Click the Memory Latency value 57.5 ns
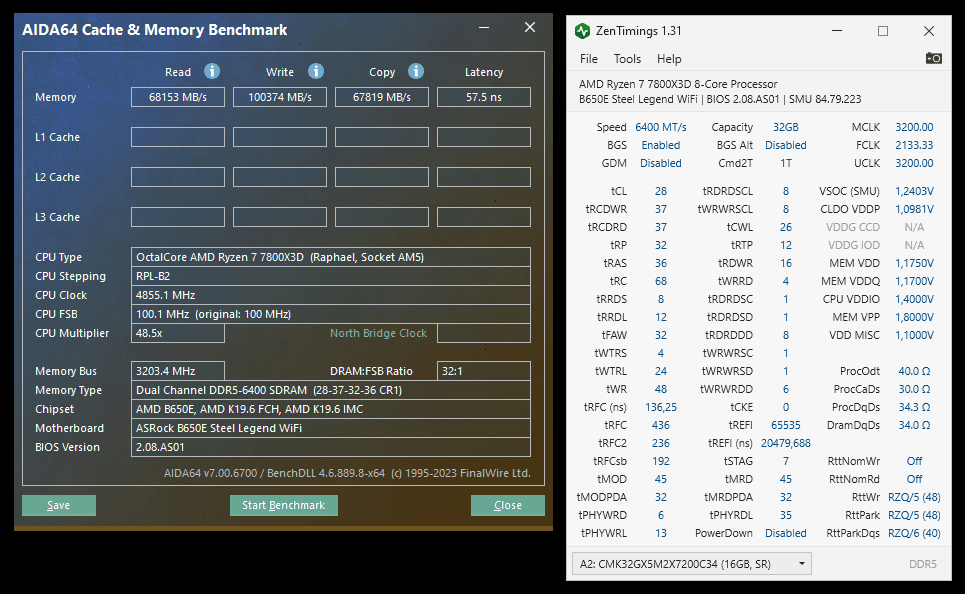This screenshot has width=965, height=594. tap(484, 97)
